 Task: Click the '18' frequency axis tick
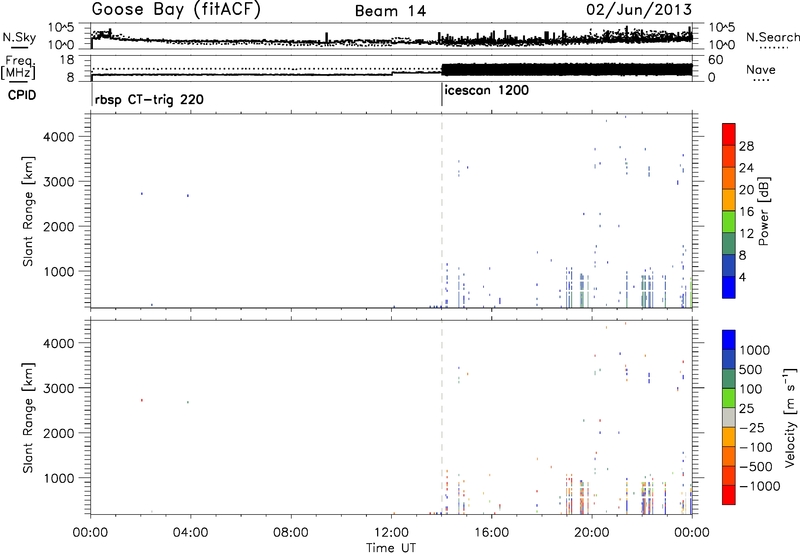67,60
